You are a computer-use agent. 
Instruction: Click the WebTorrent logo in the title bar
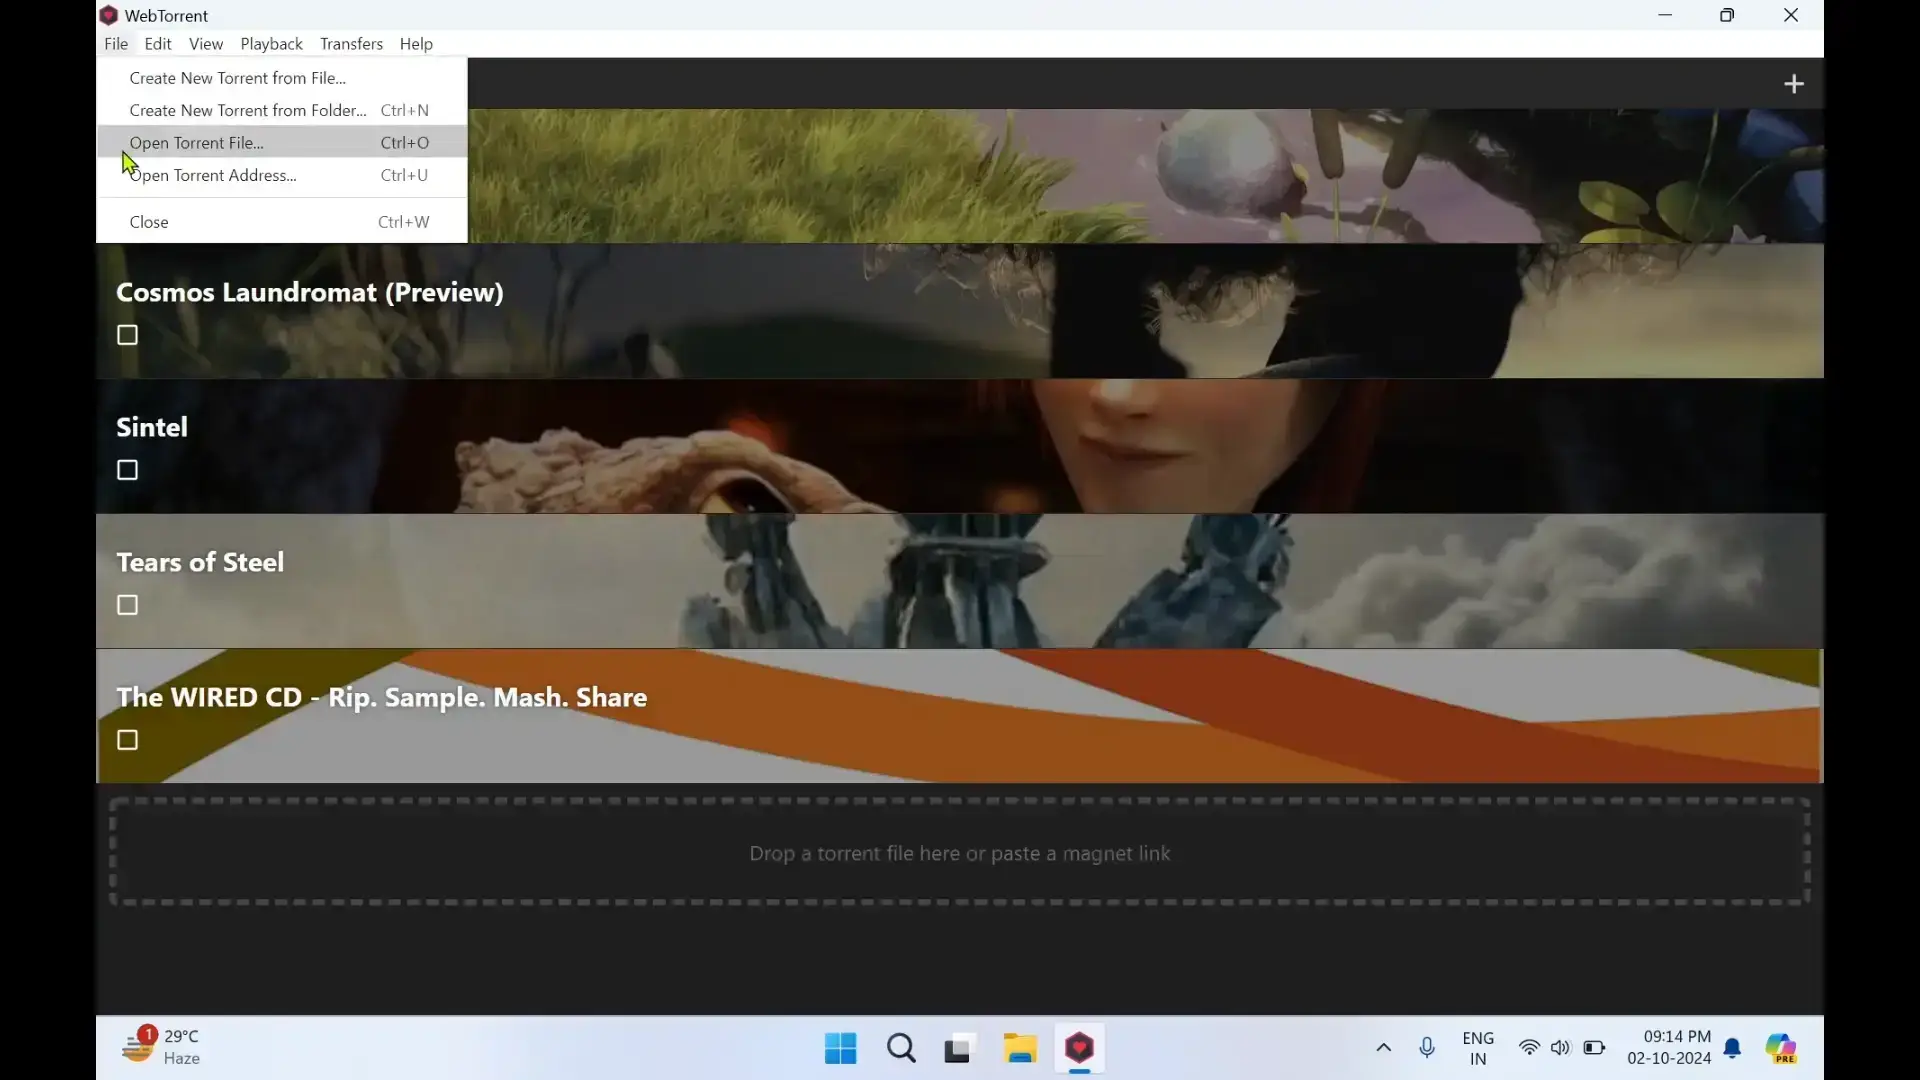click(x=109, y=15)
